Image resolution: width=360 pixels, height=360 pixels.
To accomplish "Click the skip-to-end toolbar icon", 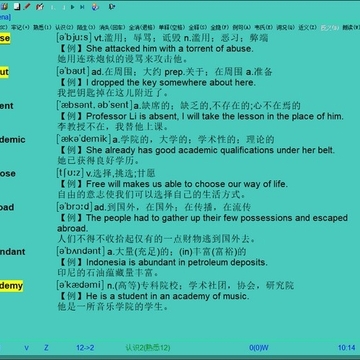I will (82, 7).
